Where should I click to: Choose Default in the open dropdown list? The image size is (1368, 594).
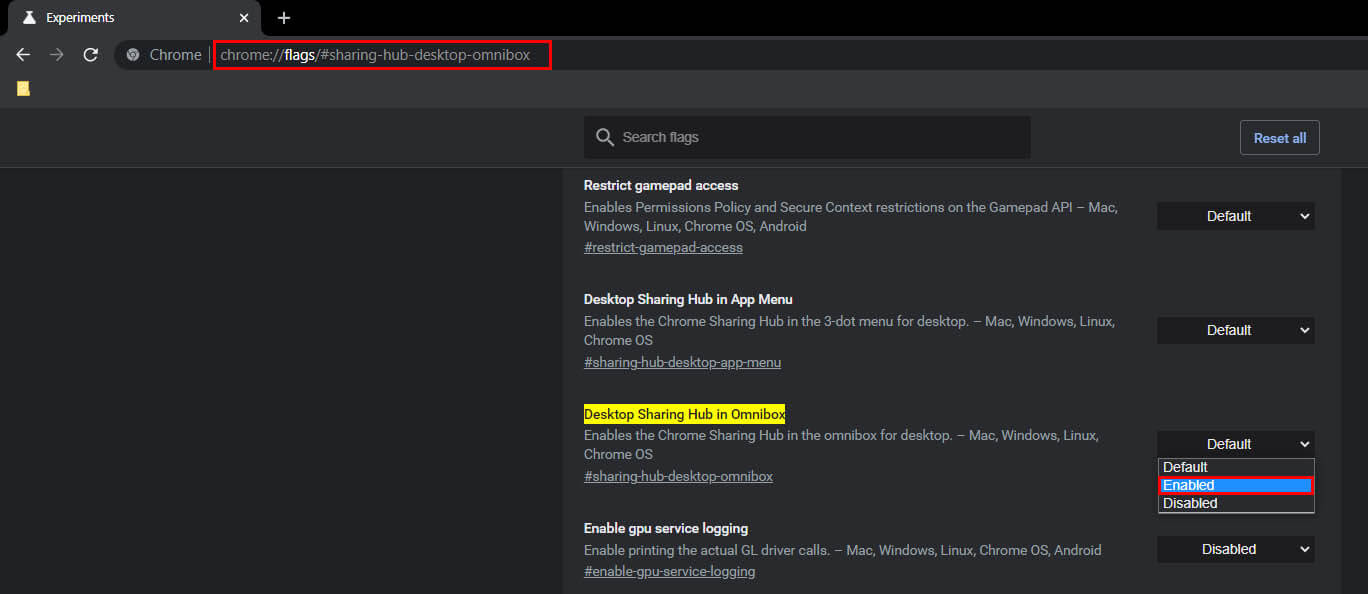pos(1236,467)
